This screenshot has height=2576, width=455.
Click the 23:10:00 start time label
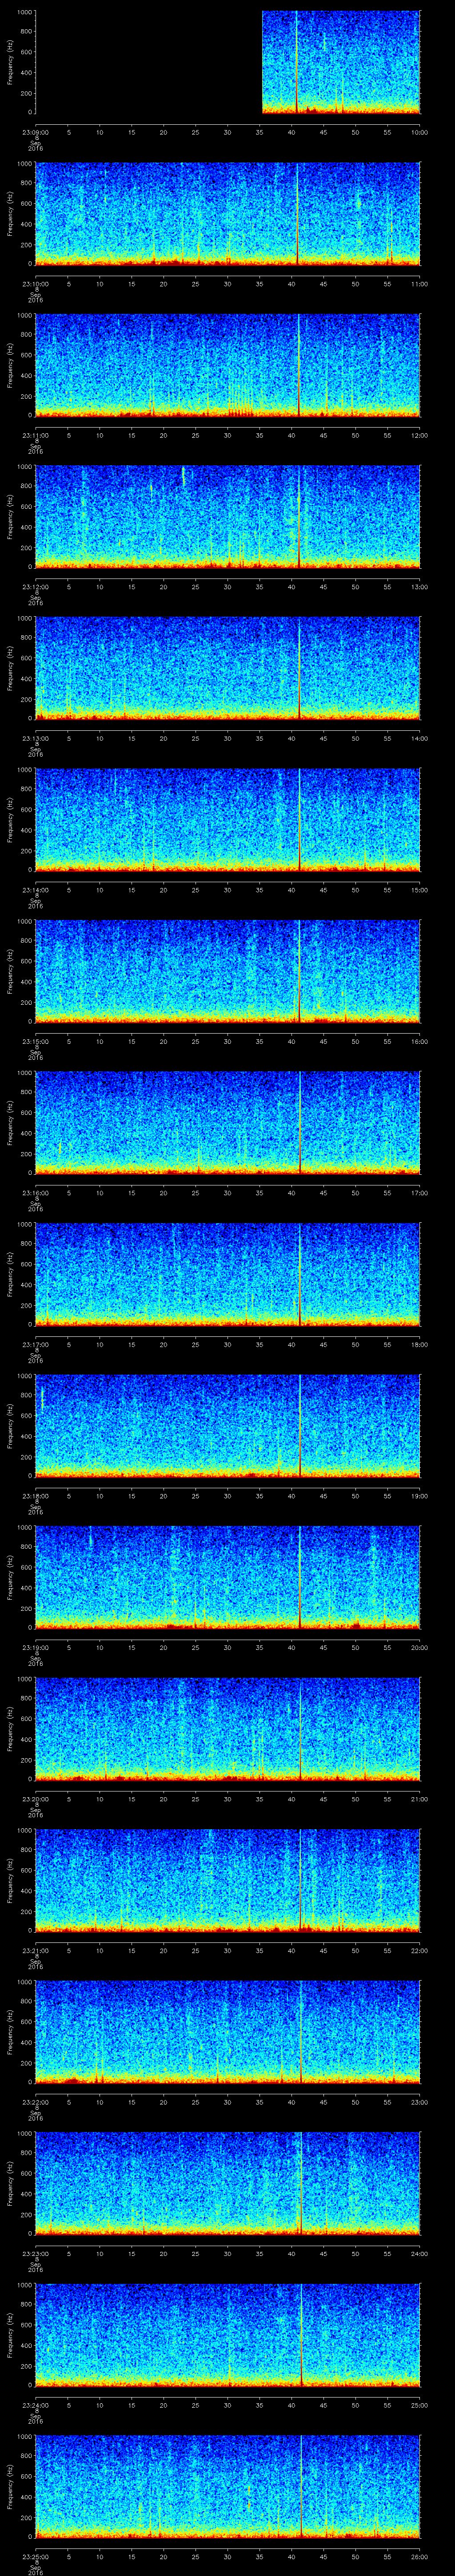point(36,284)
